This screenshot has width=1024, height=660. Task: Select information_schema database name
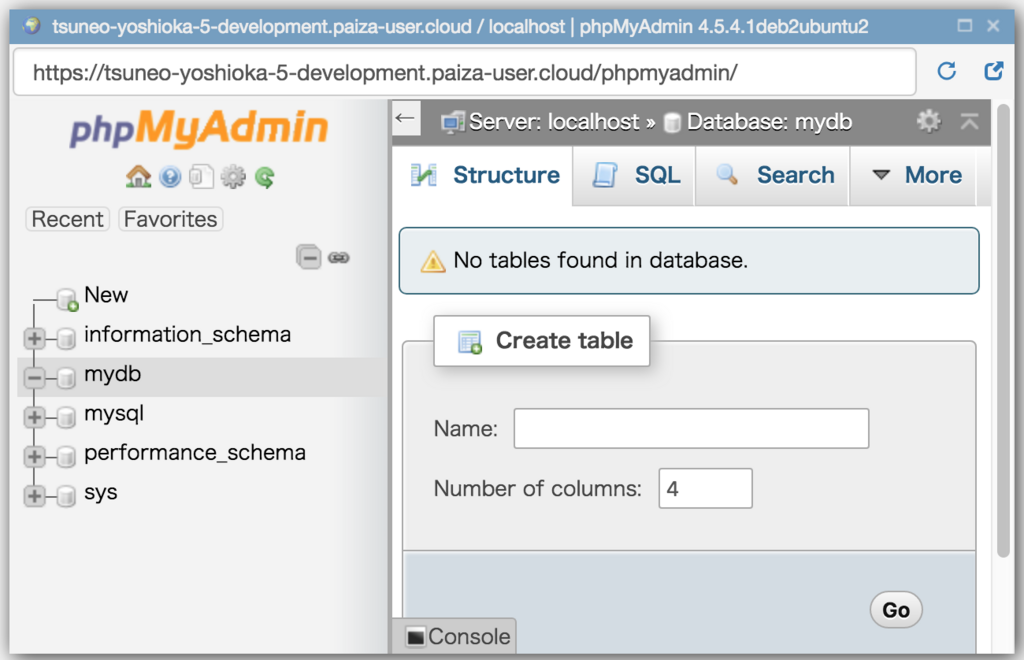pos(187,335)
